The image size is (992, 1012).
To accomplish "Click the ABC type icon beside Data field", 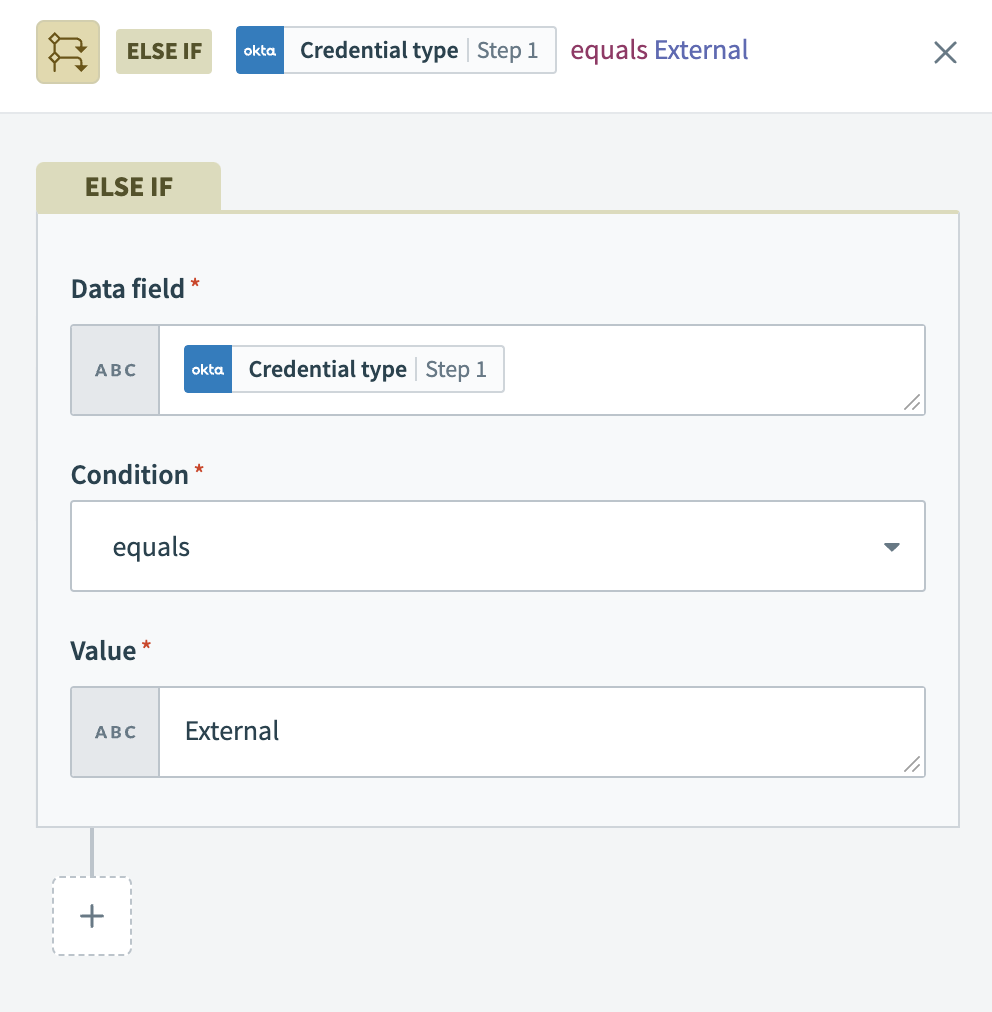I will (114, 369).
